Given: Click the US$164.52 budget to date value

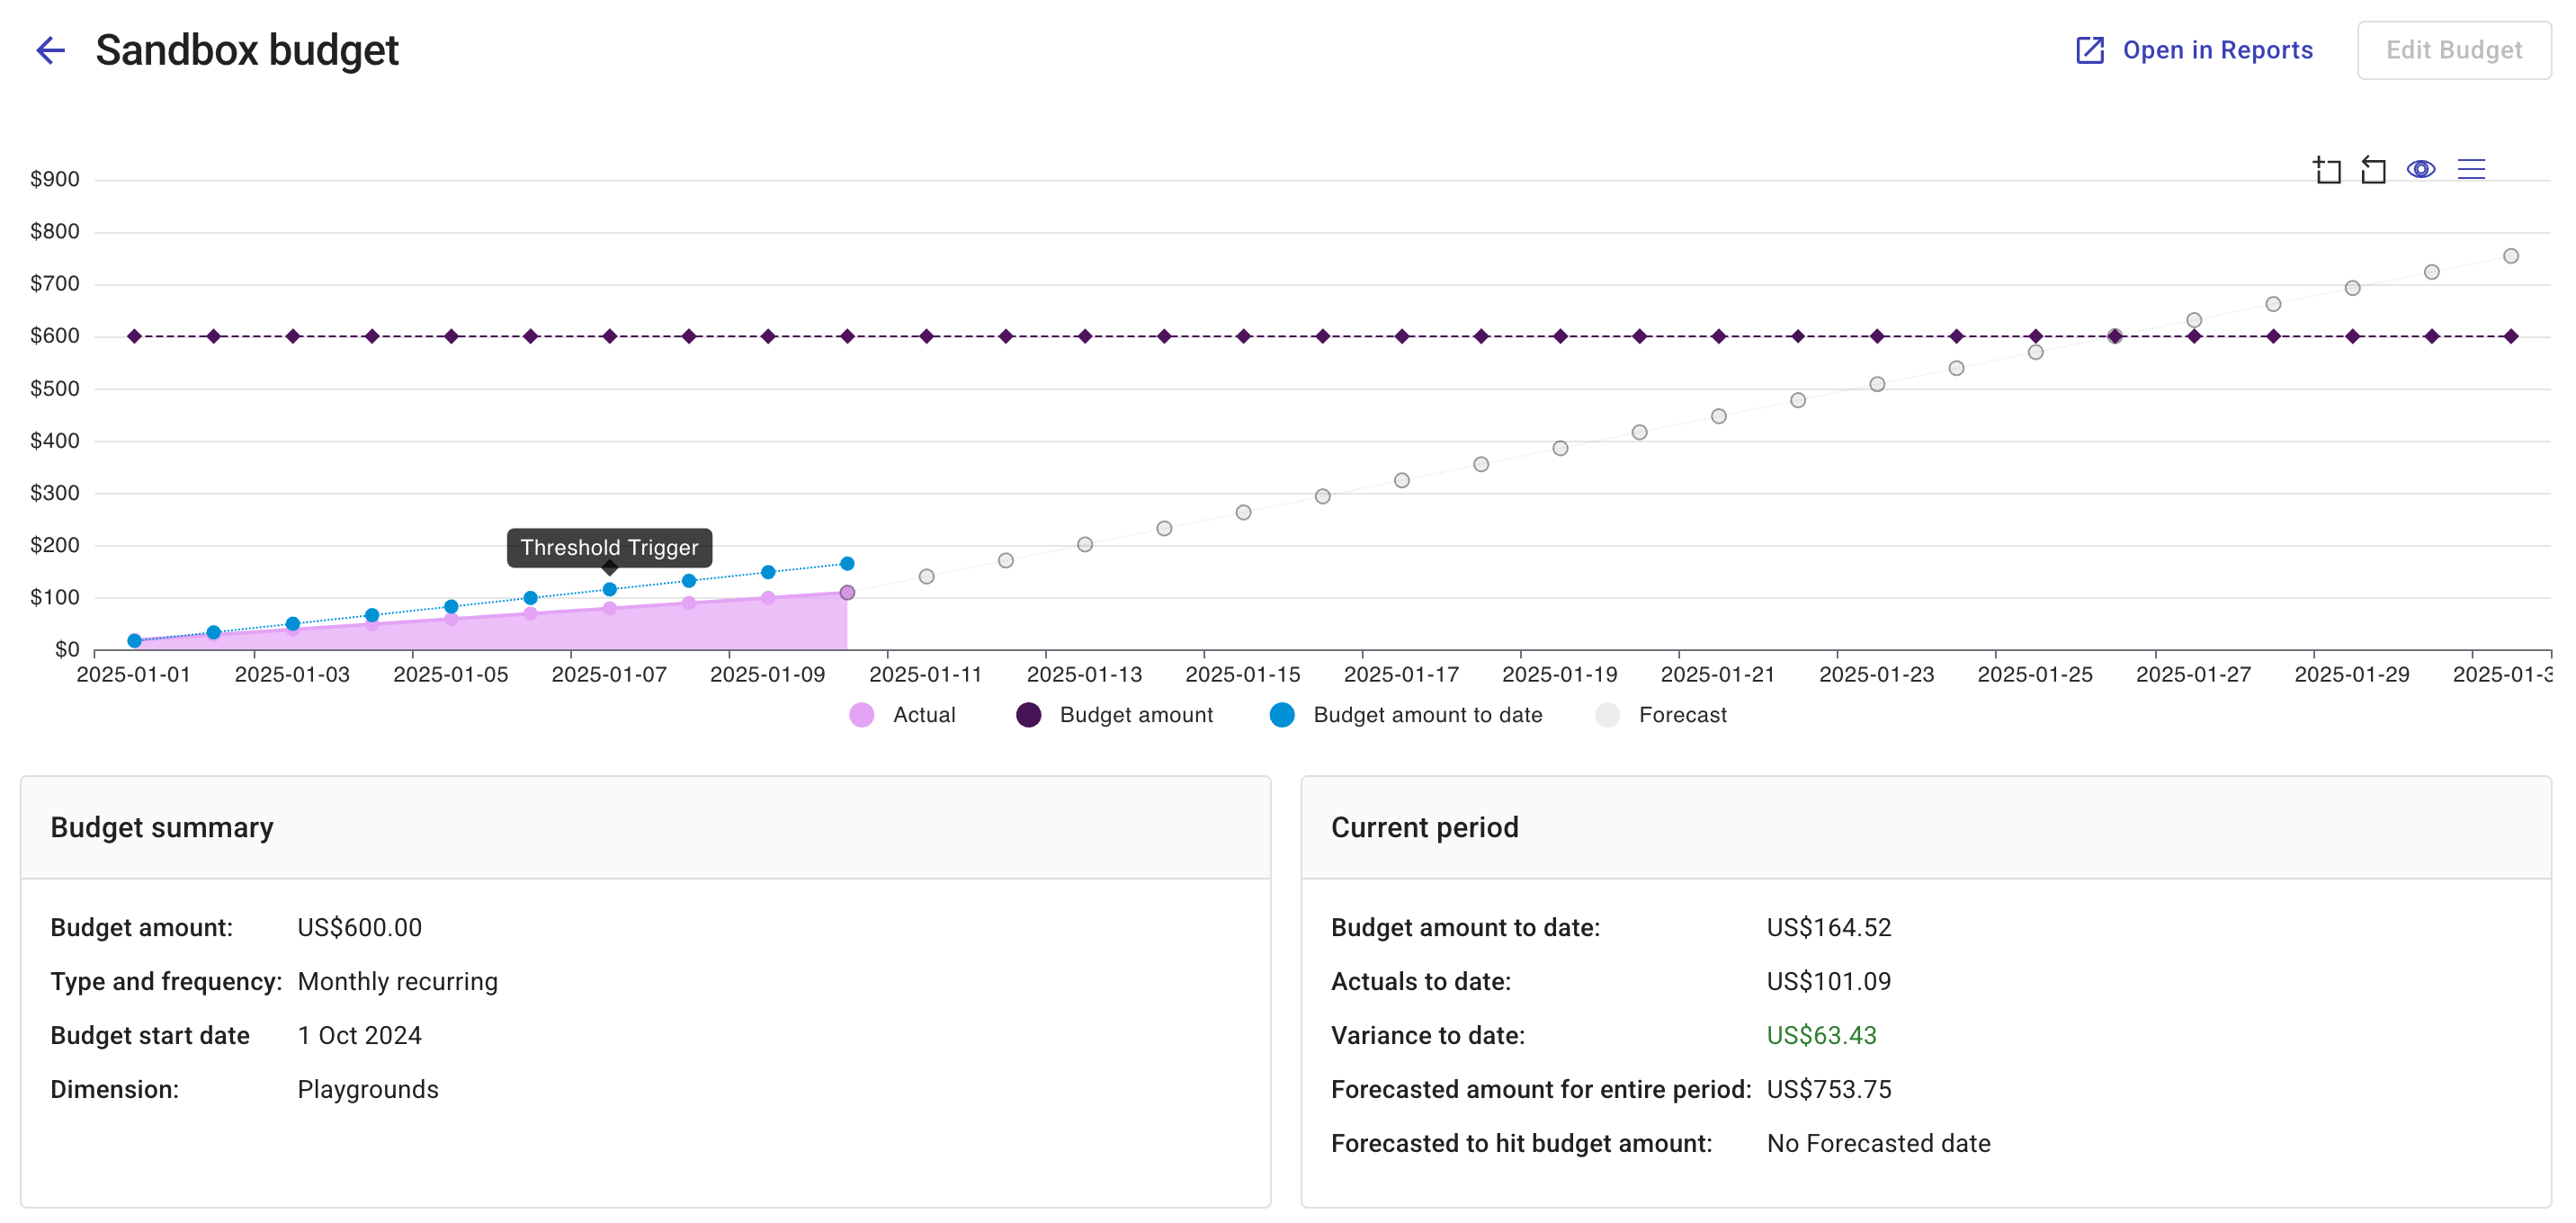Looking at the screenshot, I should (x=1828, y=927).
